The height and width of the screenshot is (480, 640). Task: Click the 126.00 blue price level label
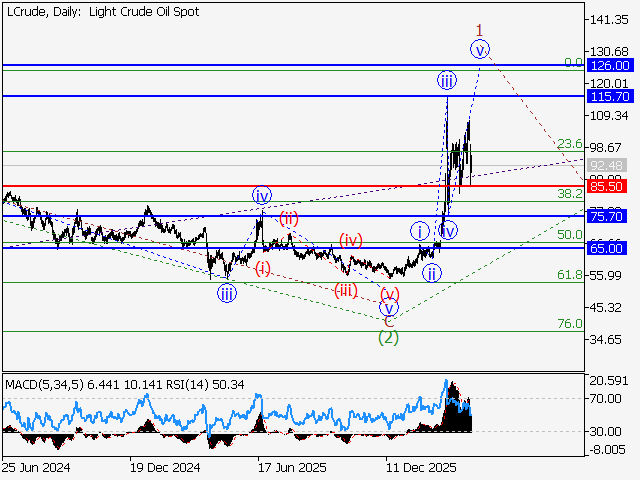(608, 65)
